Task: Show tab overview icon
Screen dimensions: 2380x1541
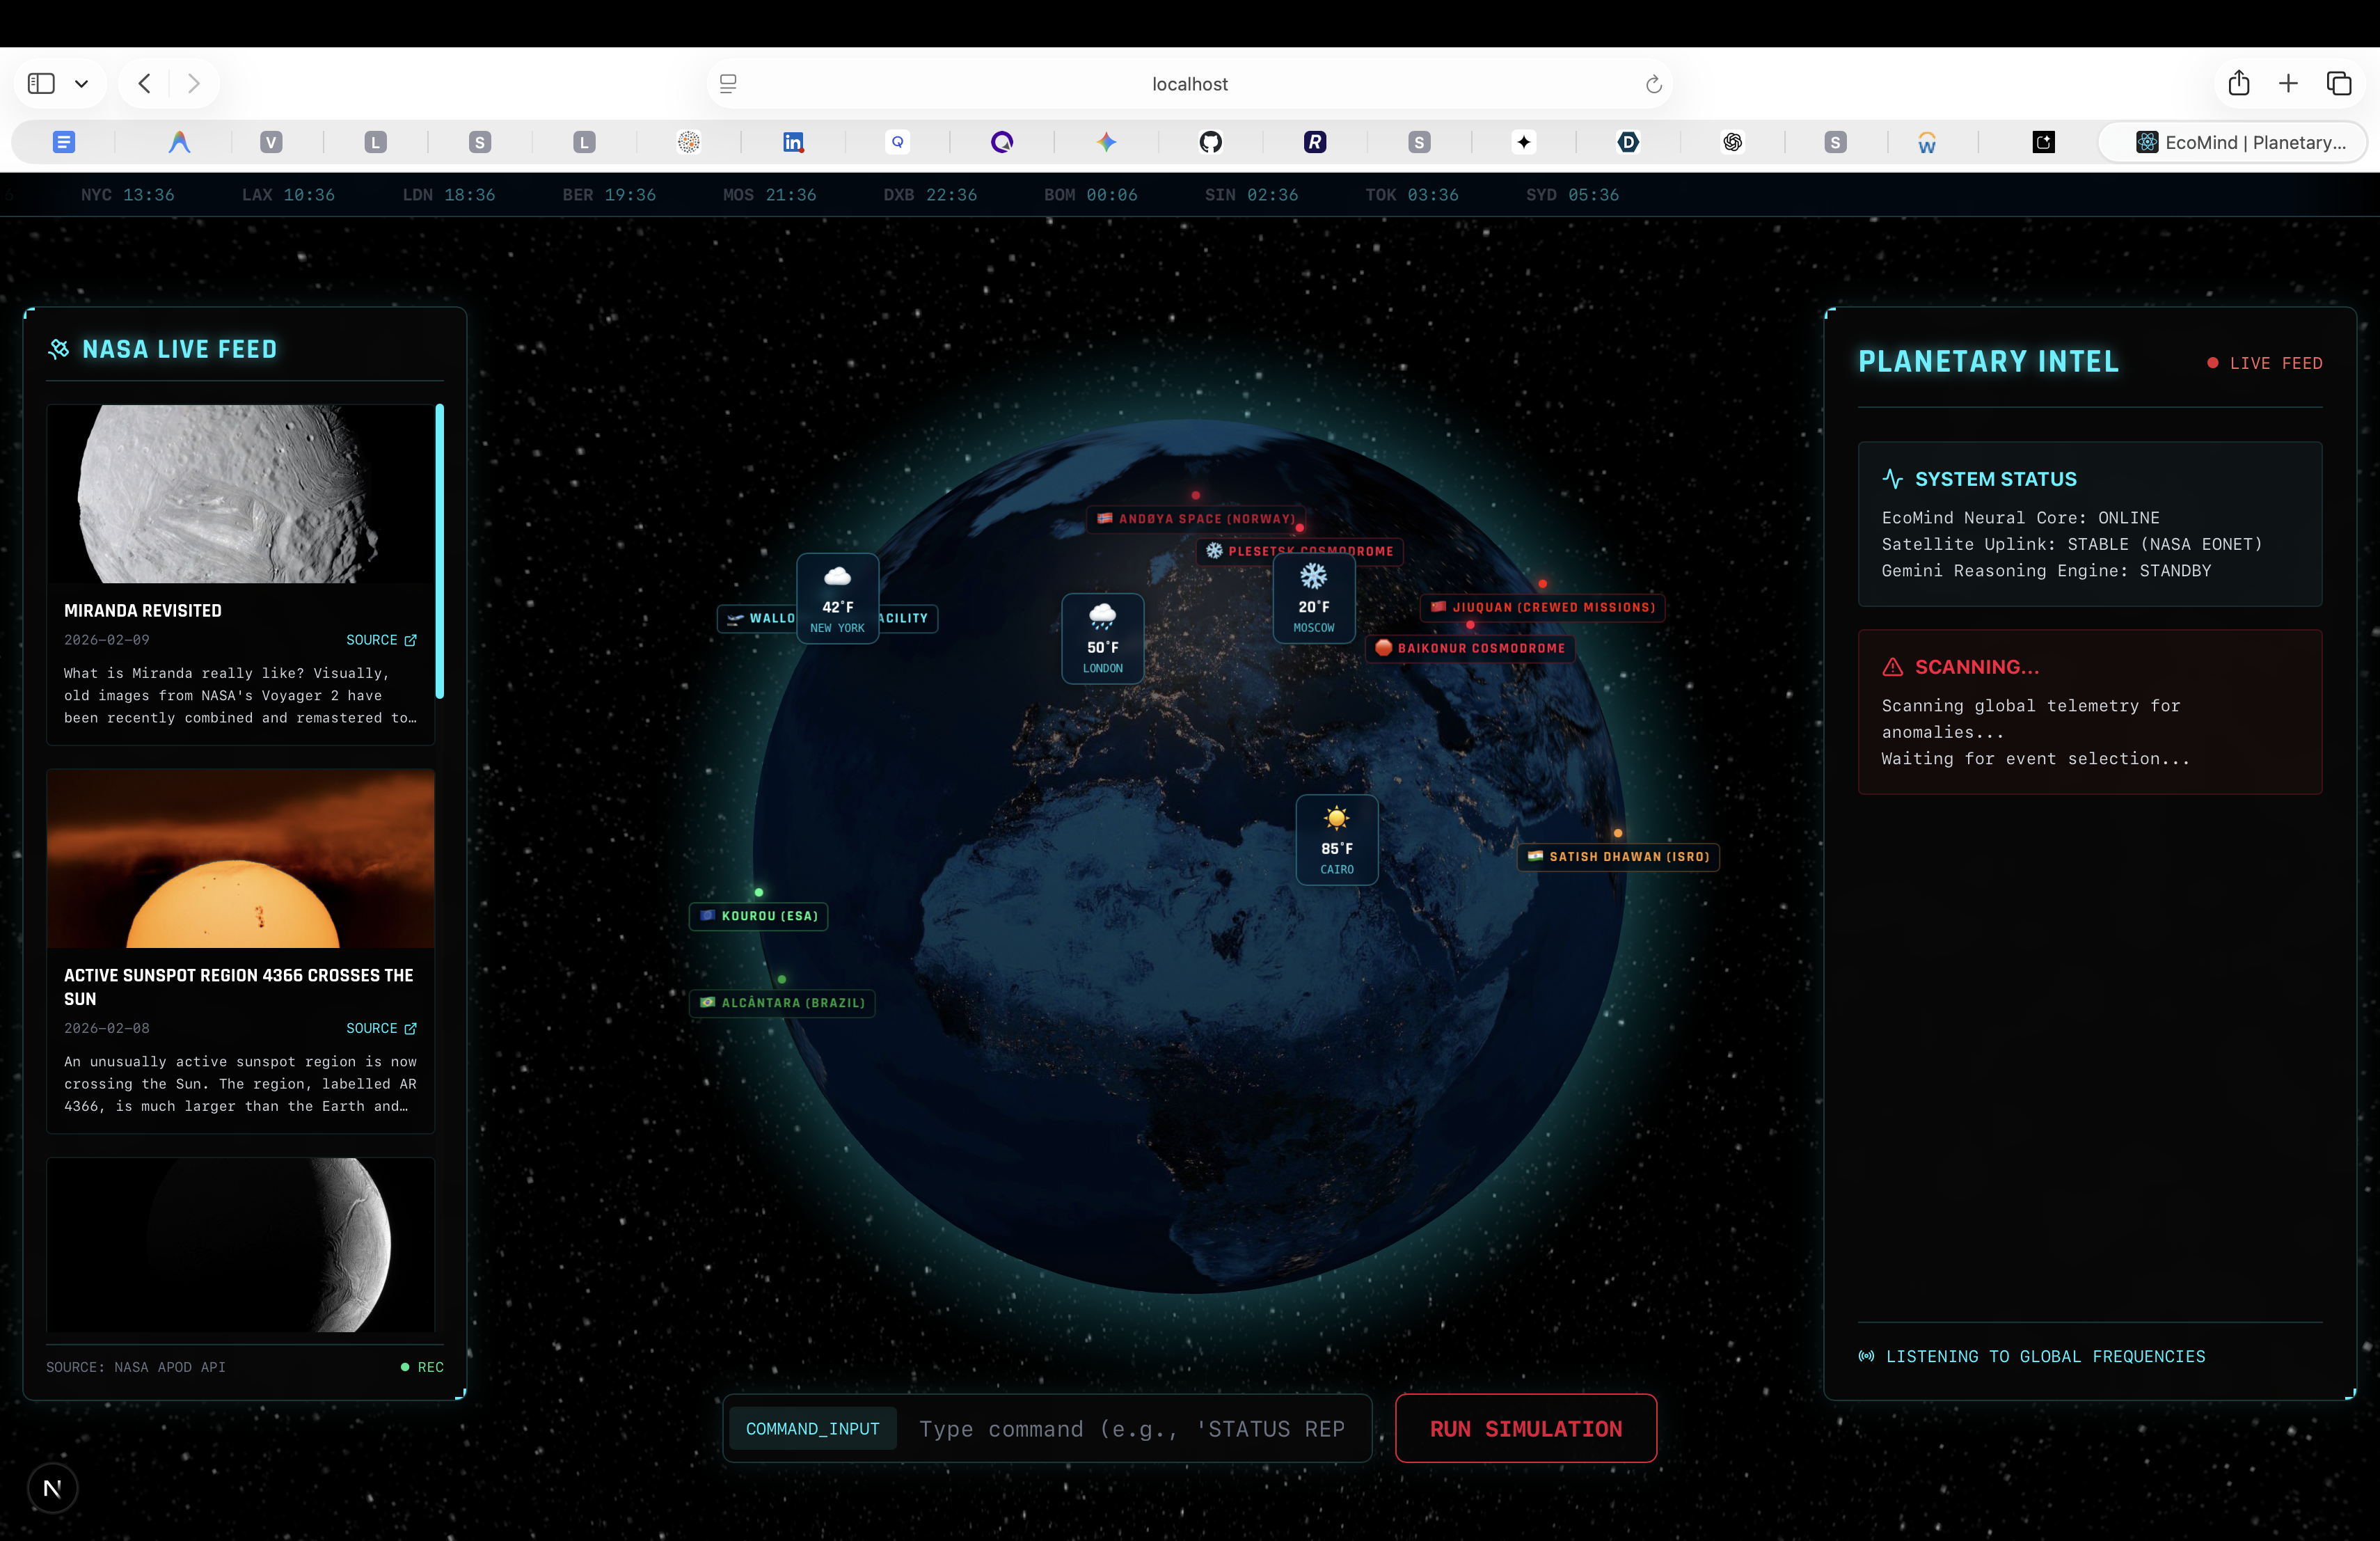Action: 2338,83
